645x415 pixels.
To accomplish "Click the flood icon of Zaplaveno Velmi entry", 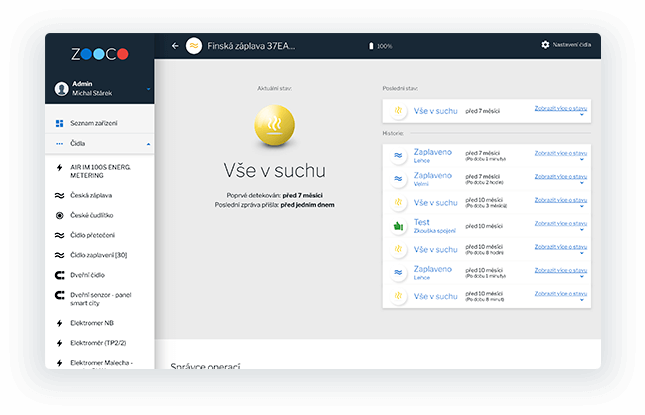I will click(x=398, y=179).
